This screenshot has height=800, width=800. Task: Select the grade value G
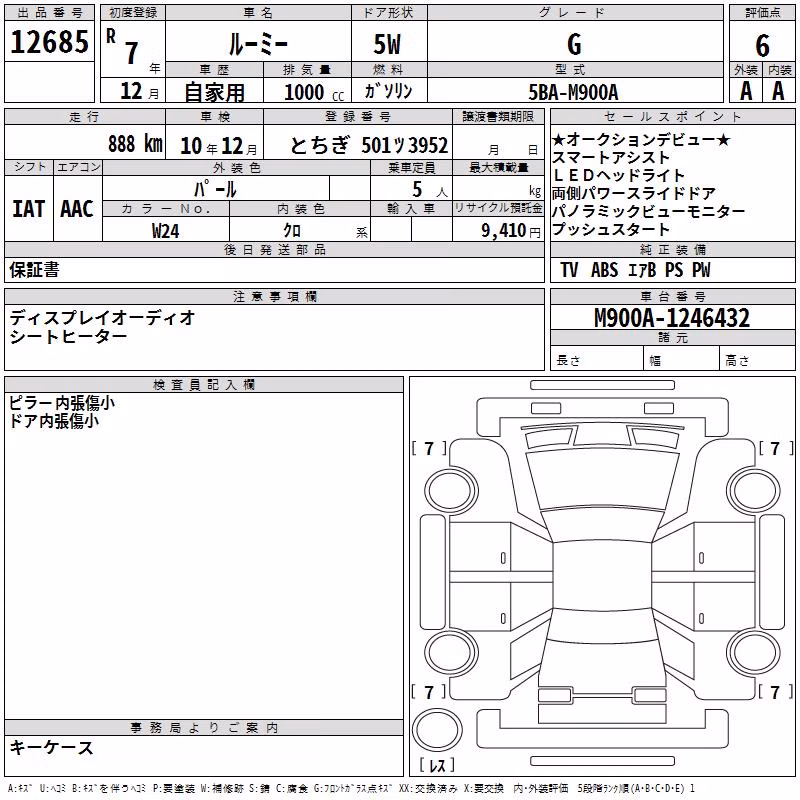[574, 44]
